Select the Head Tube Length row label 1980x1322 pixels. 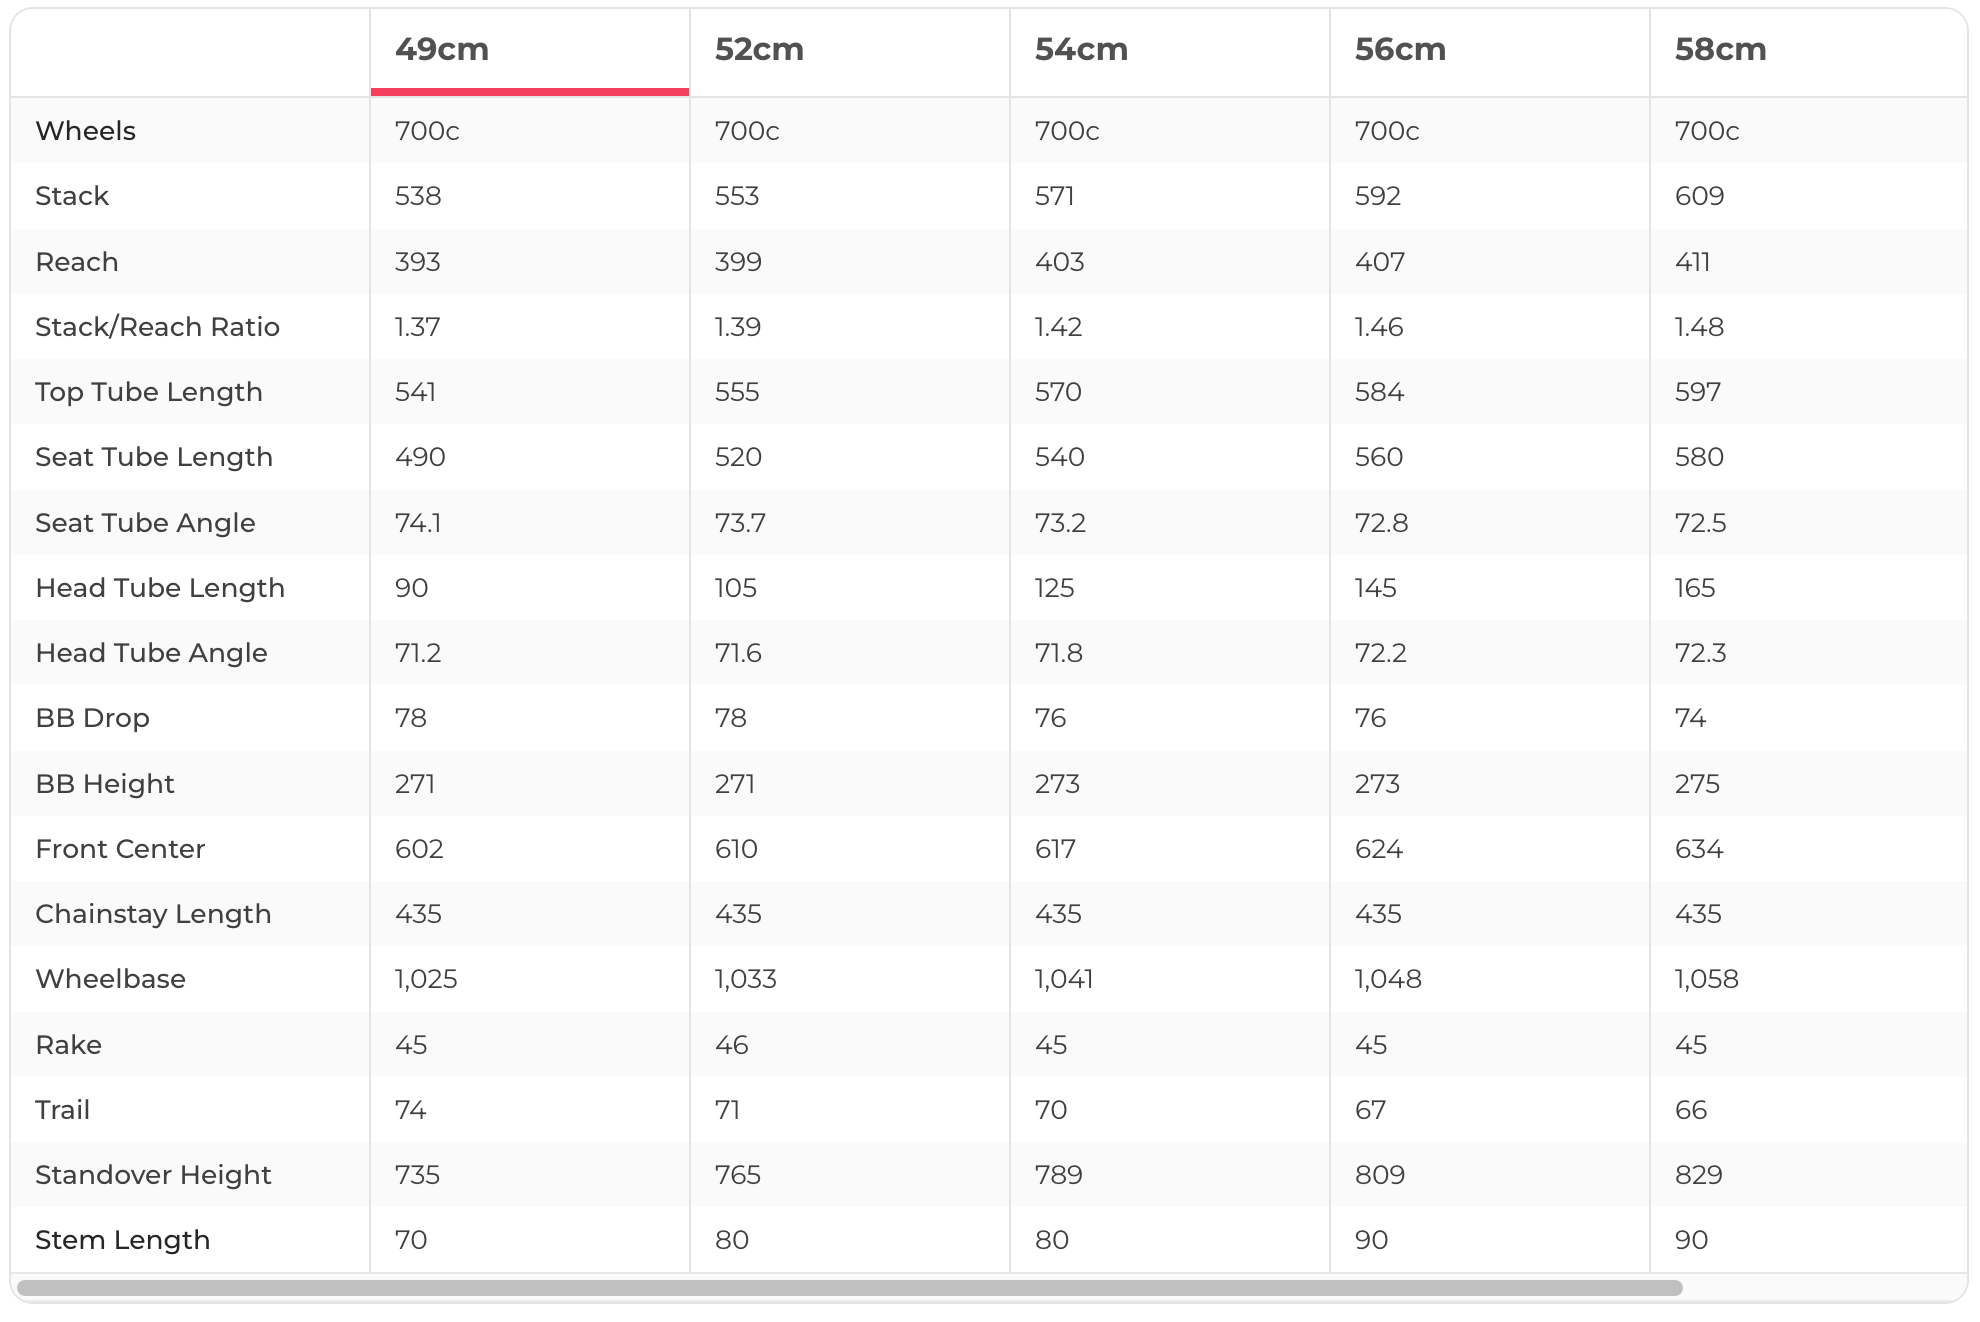point(160,588)
